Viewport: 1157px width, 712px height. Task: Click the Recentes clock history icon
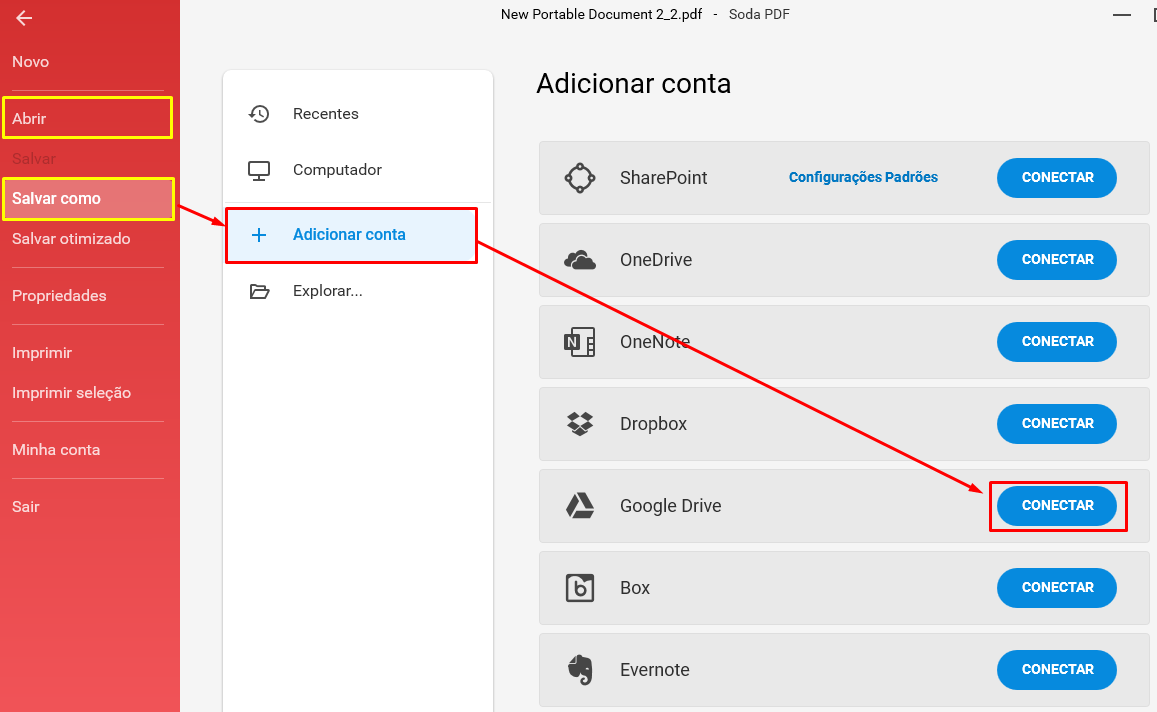(259, 114)
